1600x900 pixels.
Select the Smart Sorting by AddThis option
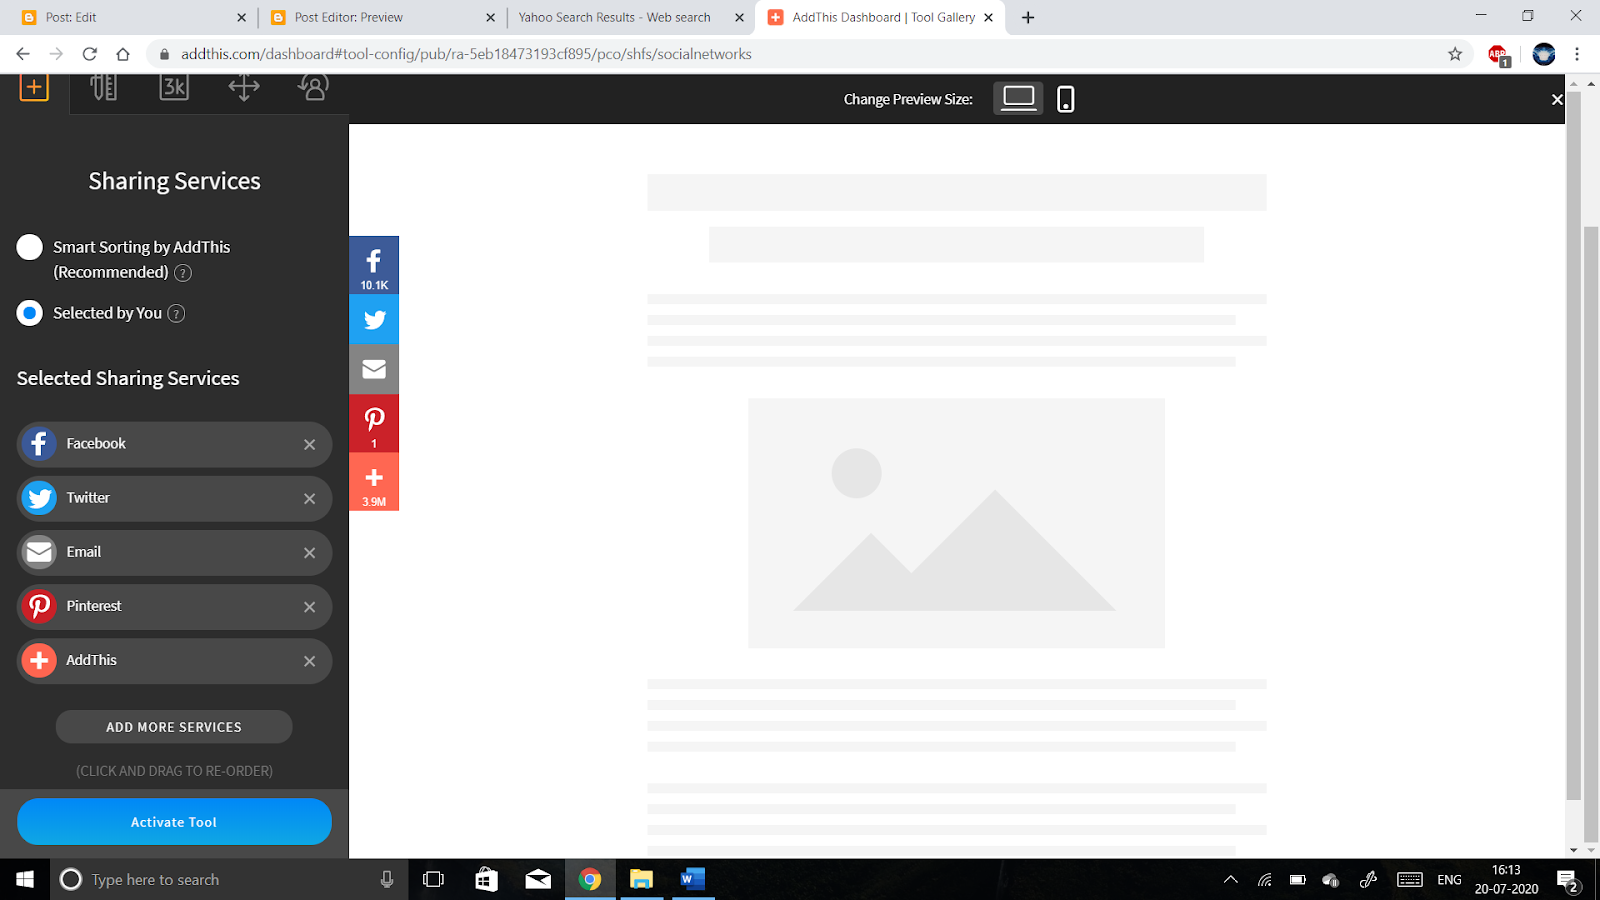(x=29, y=247)
